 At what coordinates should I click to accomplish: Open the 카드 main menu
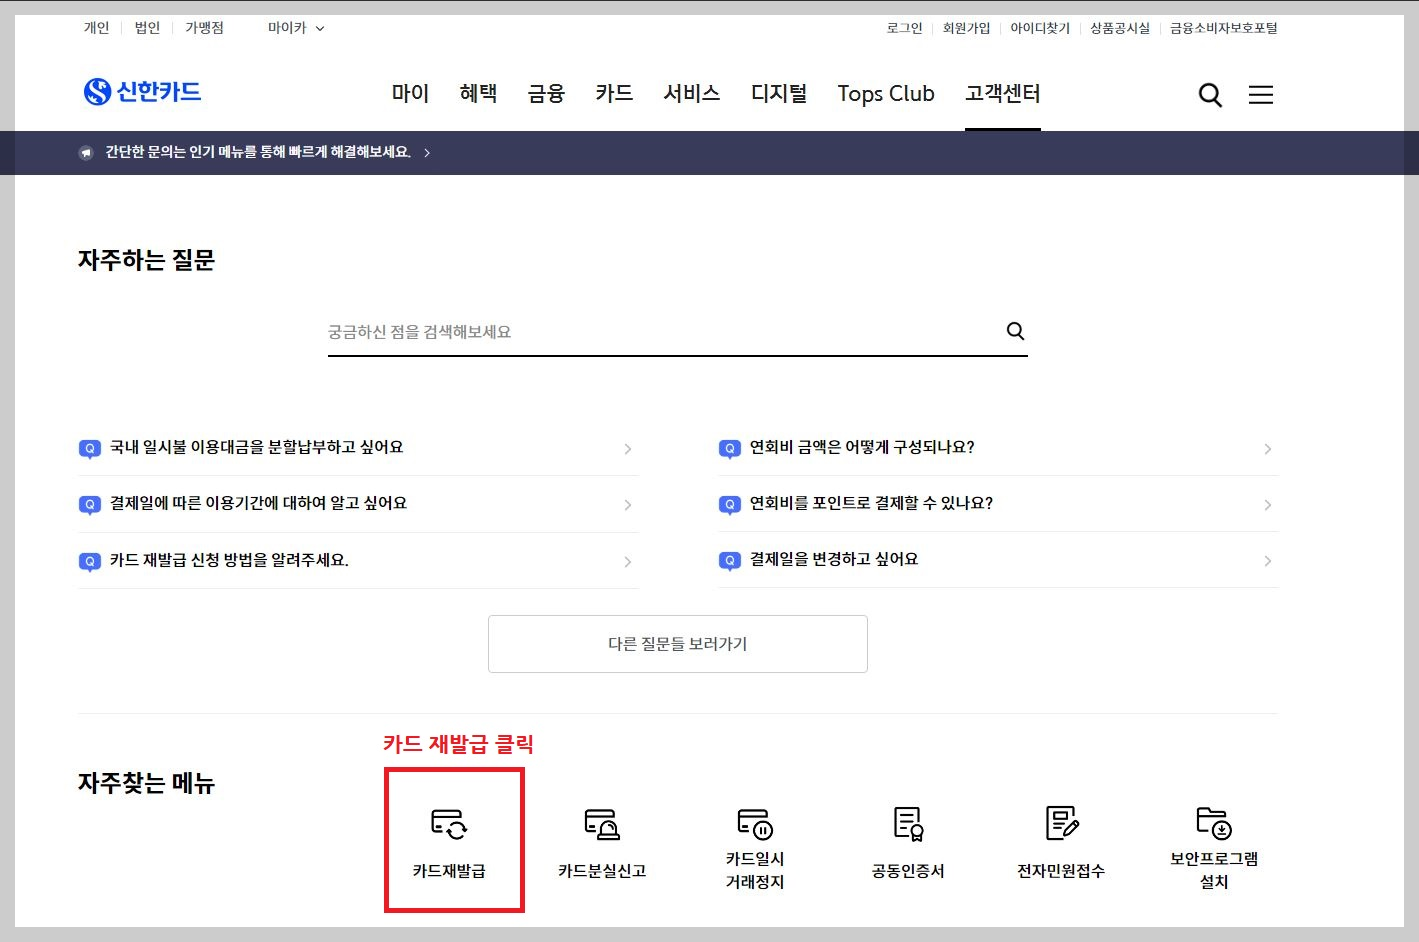(614, 94)
